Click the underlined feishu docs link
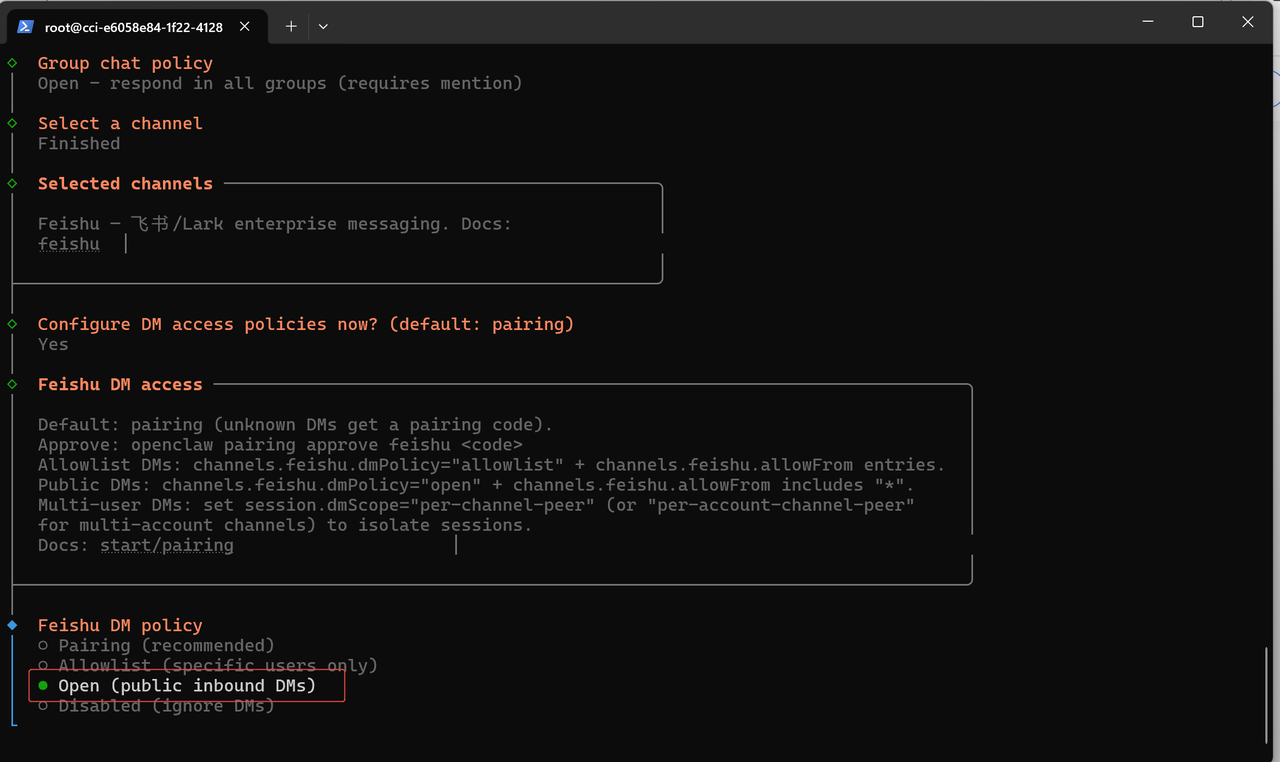The height and width of the screenshot is (762, 1280). pyautogui.click(x=69, y=244)
